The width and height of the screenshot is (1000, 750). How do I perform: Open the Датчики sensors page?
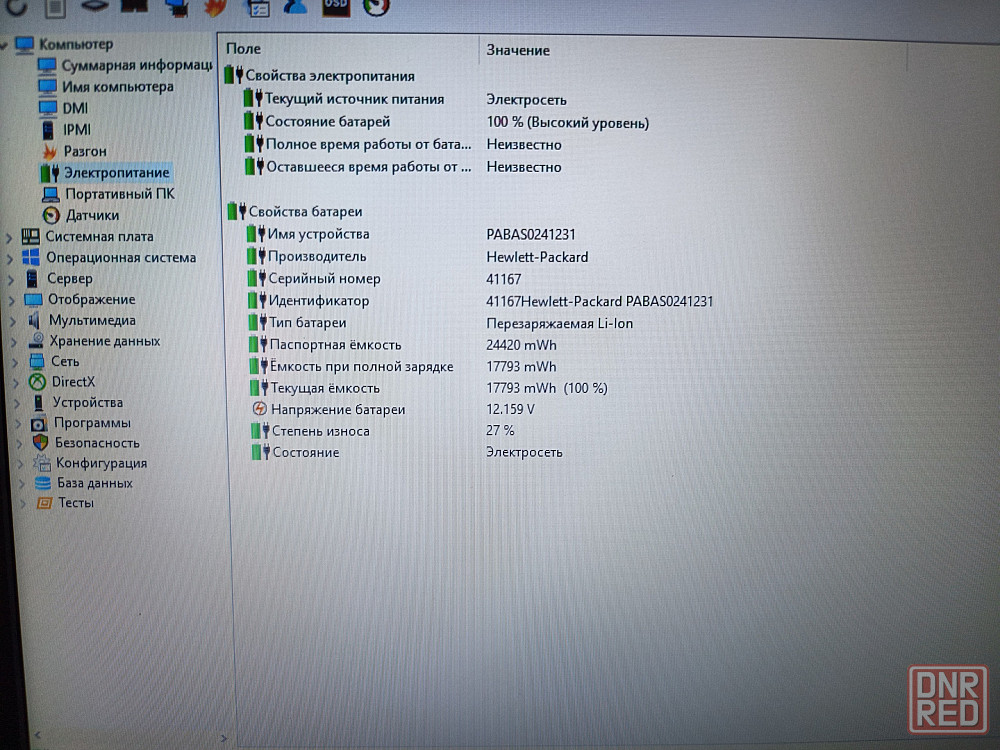(x=92, y=215)
